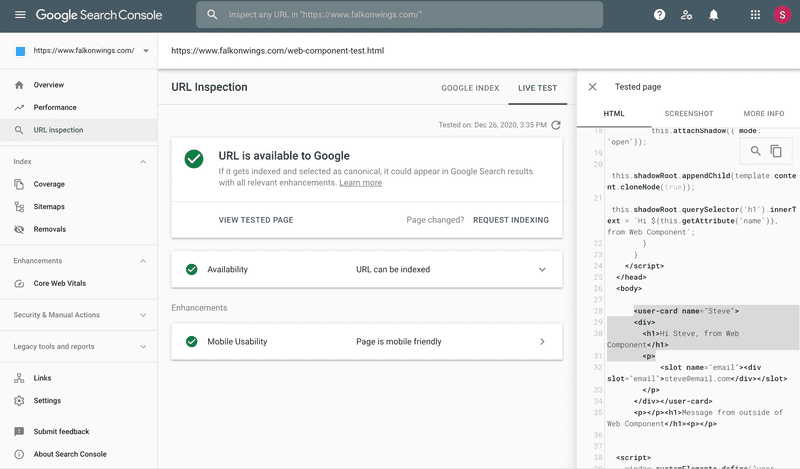Open the hamburger navigation menu
The image size is (800, 469).
point(20,15)
